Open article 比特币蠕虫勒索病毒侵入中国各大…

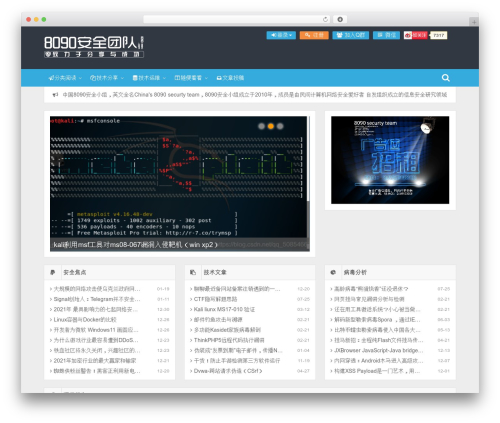click(x=377, y=330)
